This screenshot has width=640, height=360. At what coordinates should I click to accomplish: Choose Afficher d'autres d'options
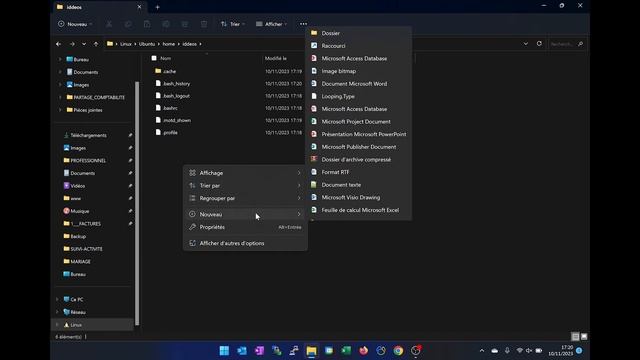(245, 243)
